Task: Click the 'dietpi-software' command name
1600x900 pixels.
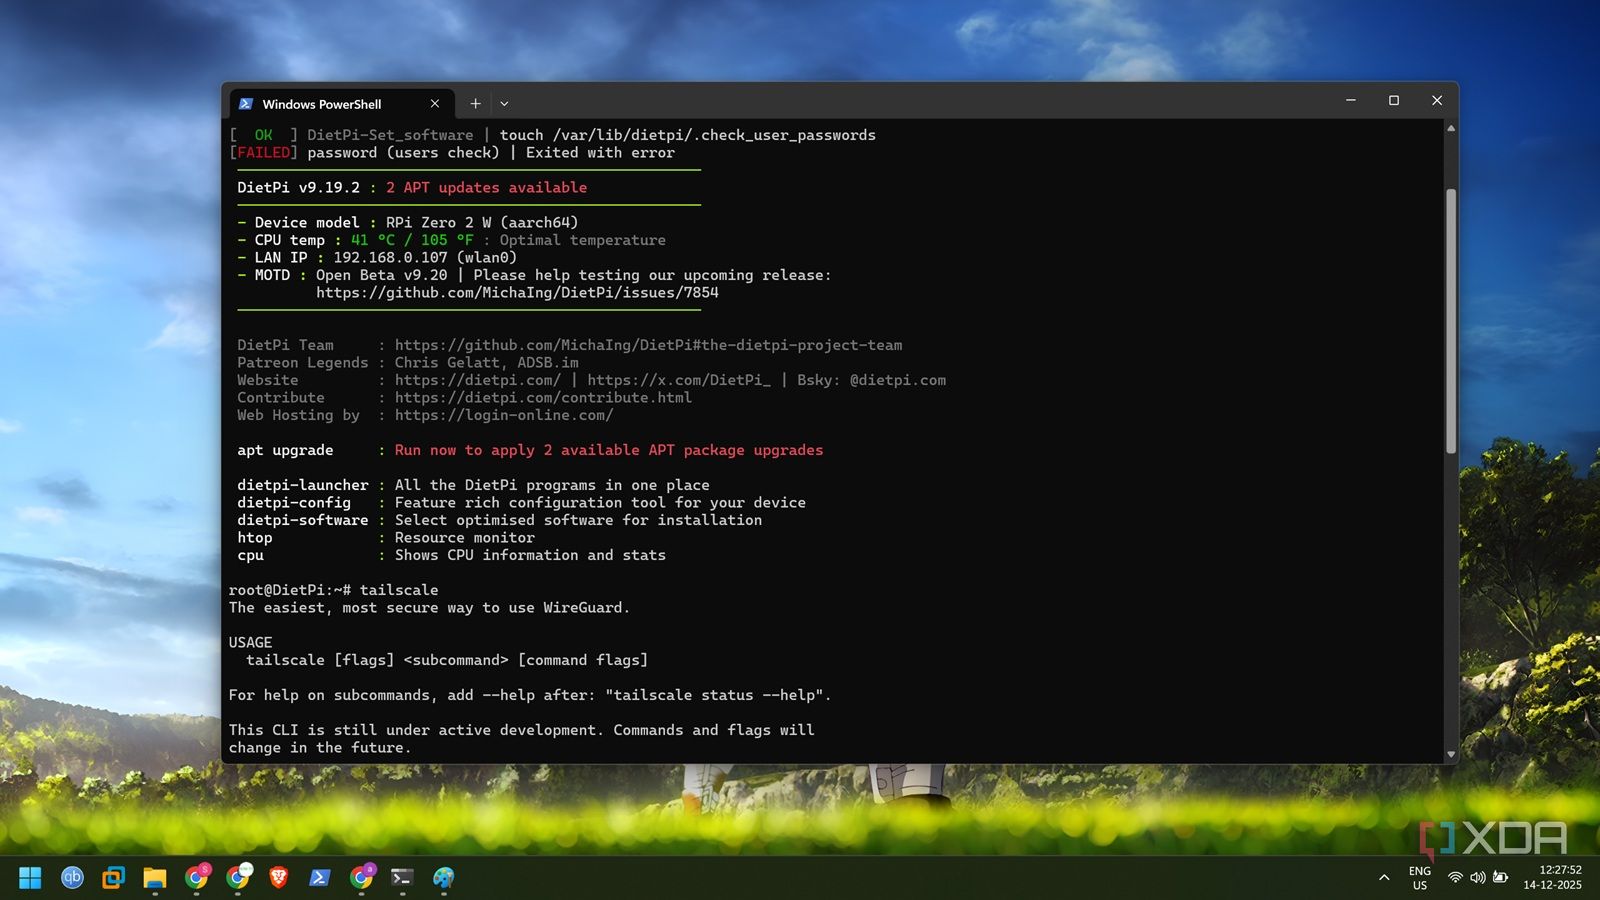Action: (x=303, y=520)
